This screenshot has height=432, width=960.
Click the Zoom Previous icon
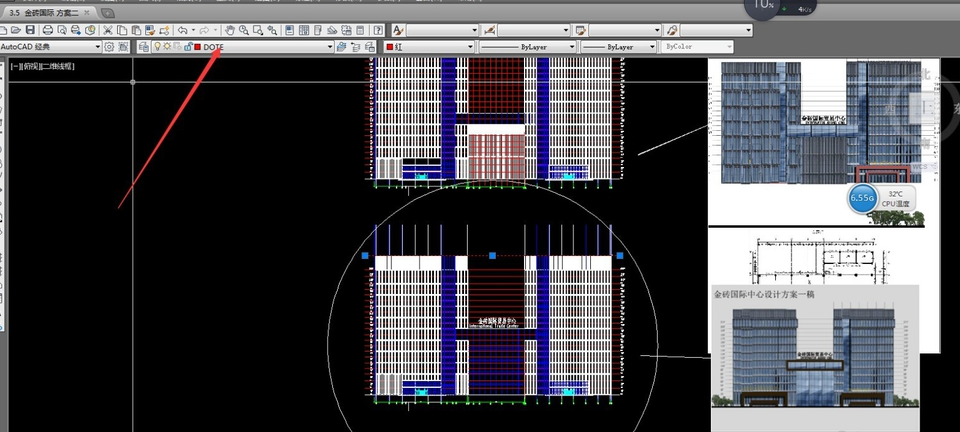[272, 30]
